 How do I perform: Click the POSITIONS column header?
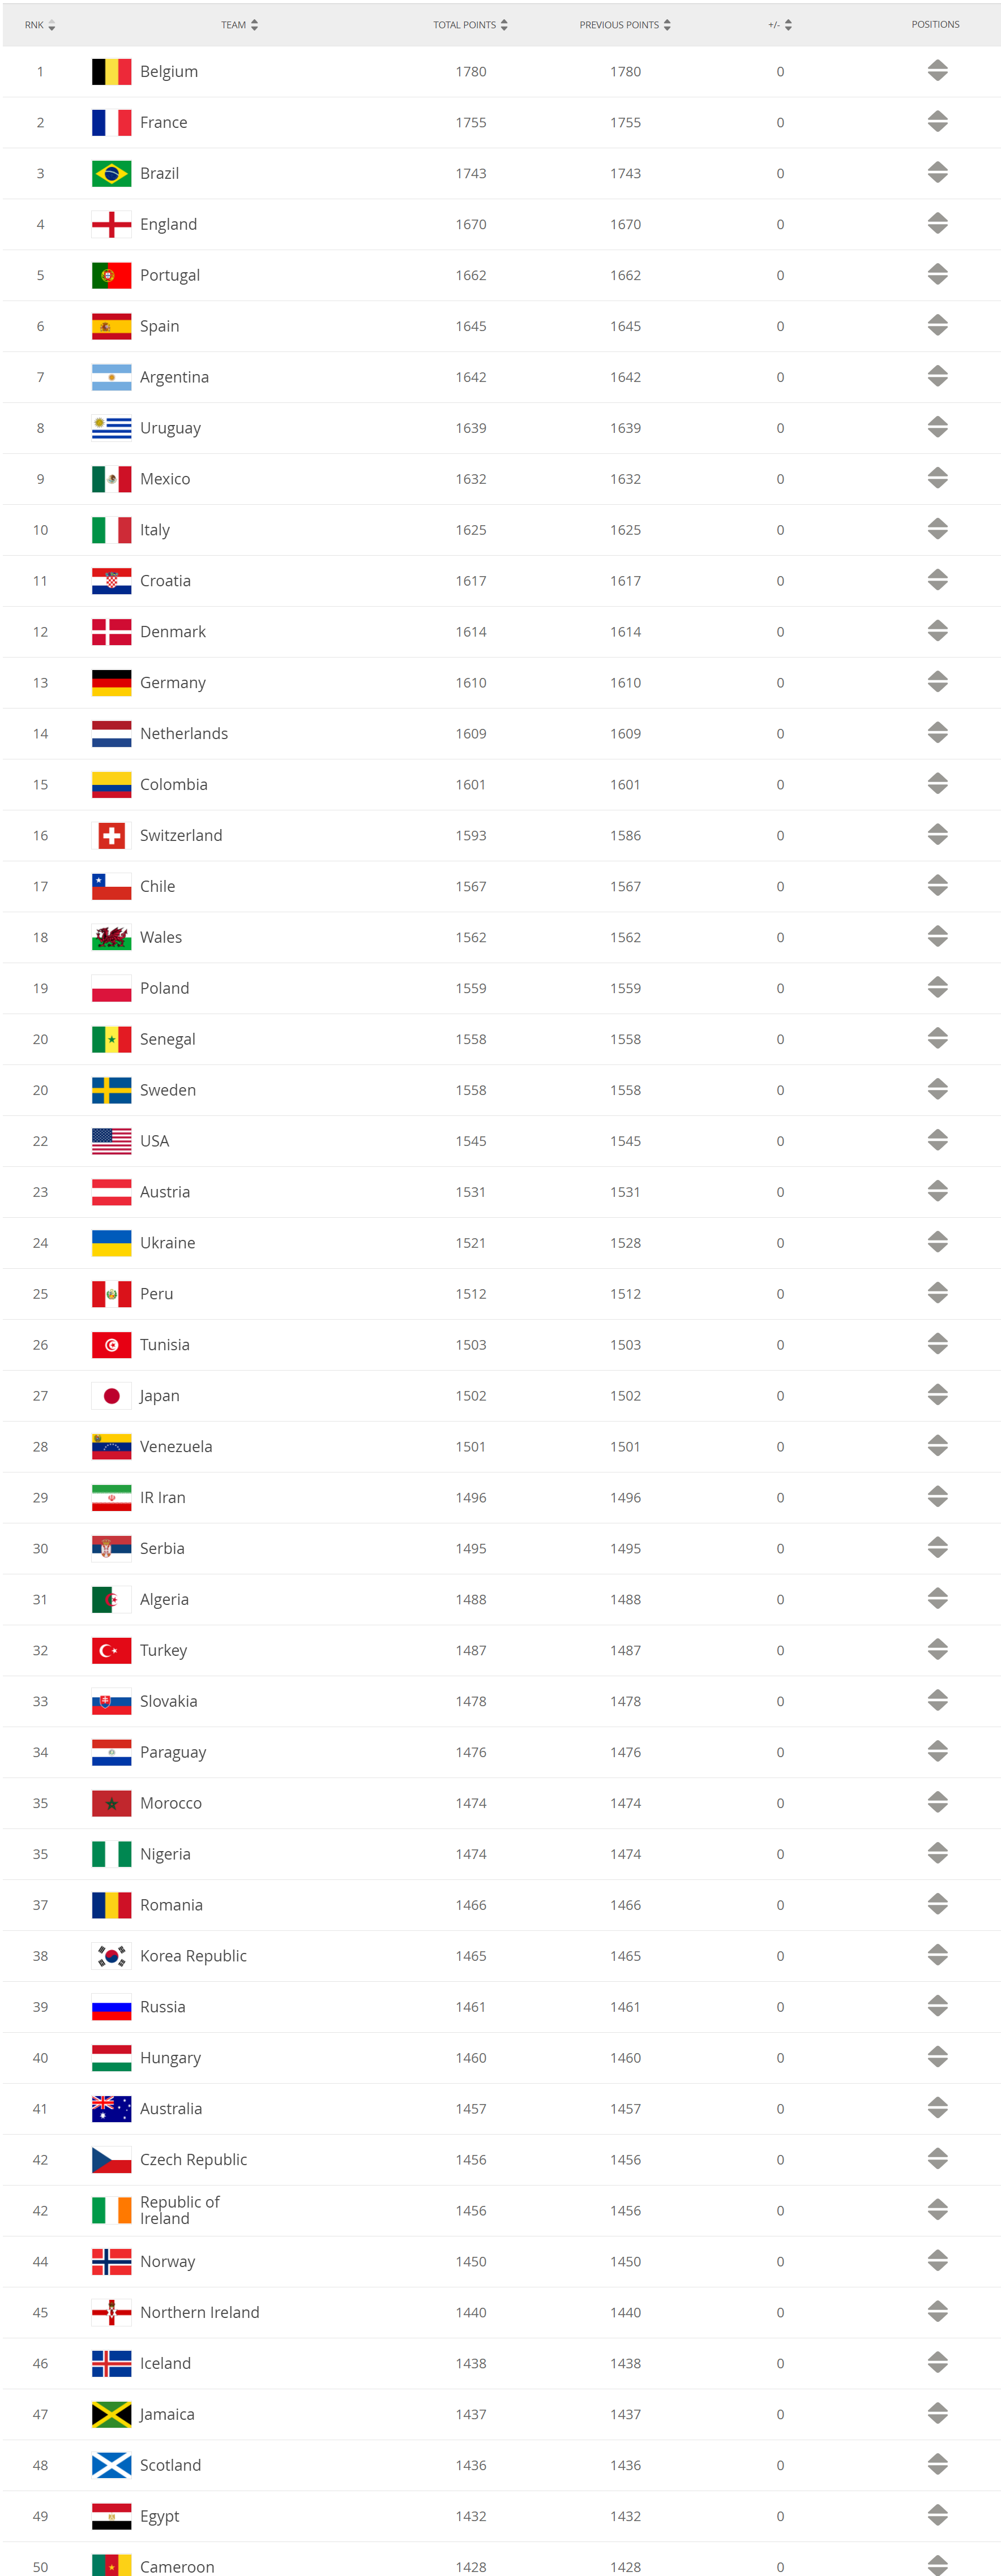[935, 25]
